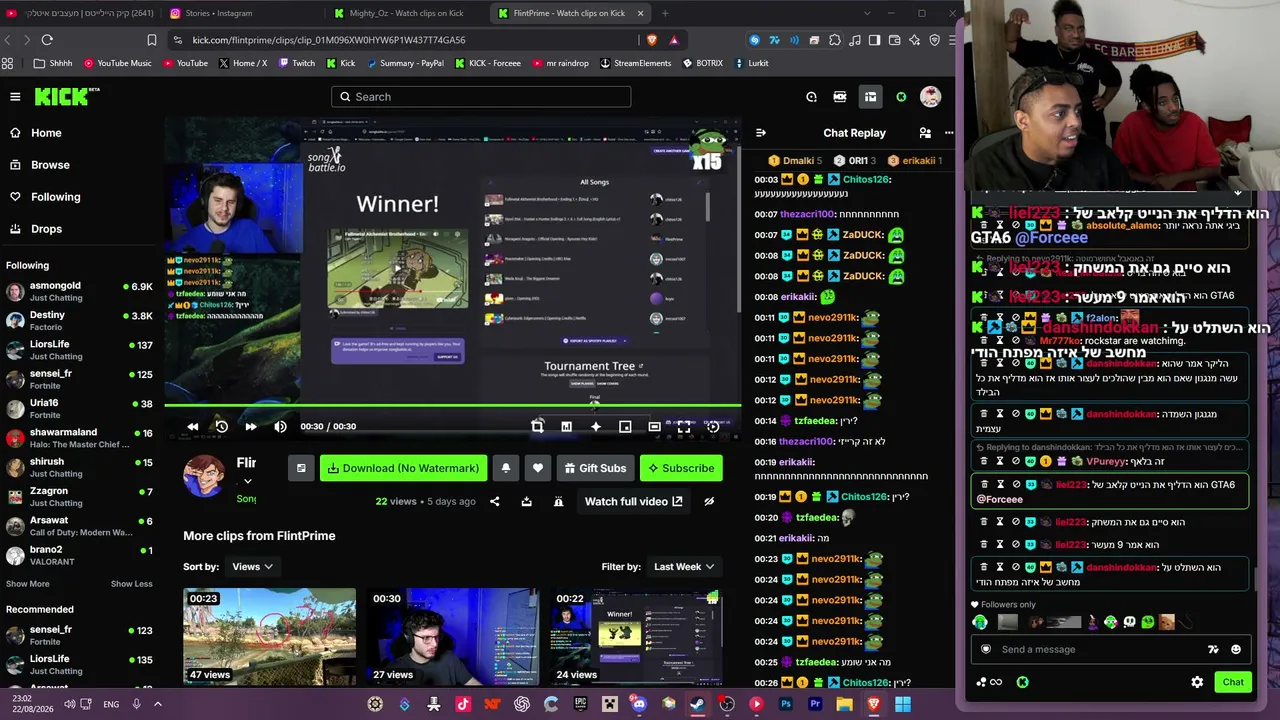This screenshot has width=1280, height=720.
Task: Fast-forward the clip in the player
Action: [251, 427]
